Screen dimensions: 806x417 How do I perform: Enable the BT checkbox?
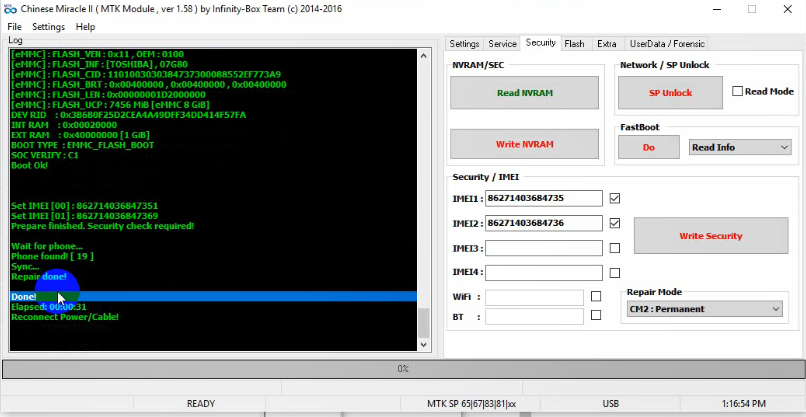pos(596,315)
